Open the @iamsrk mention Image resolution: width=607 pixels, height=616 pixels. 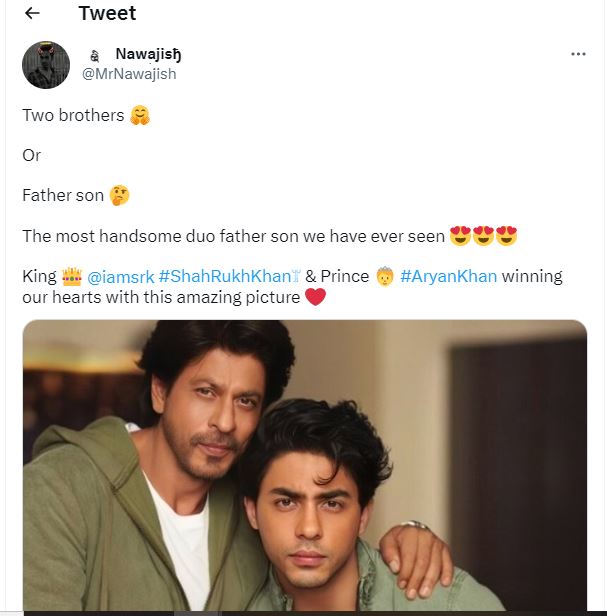tap(120, 276)
